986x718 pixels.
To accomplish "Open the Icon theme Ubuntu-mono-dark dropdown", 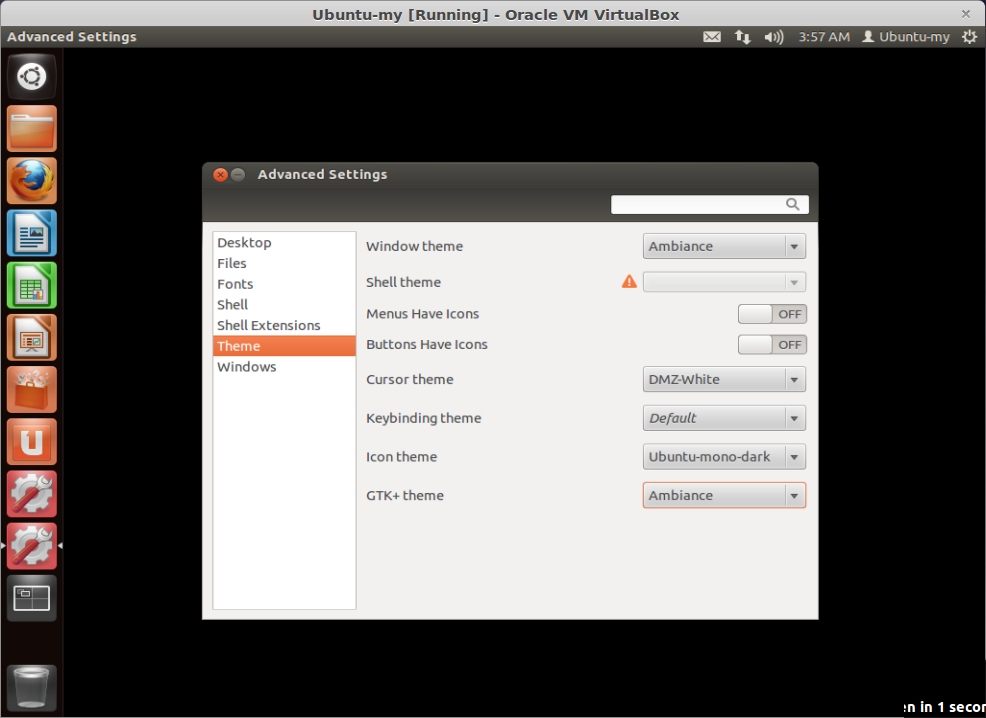I will point(724,457).
